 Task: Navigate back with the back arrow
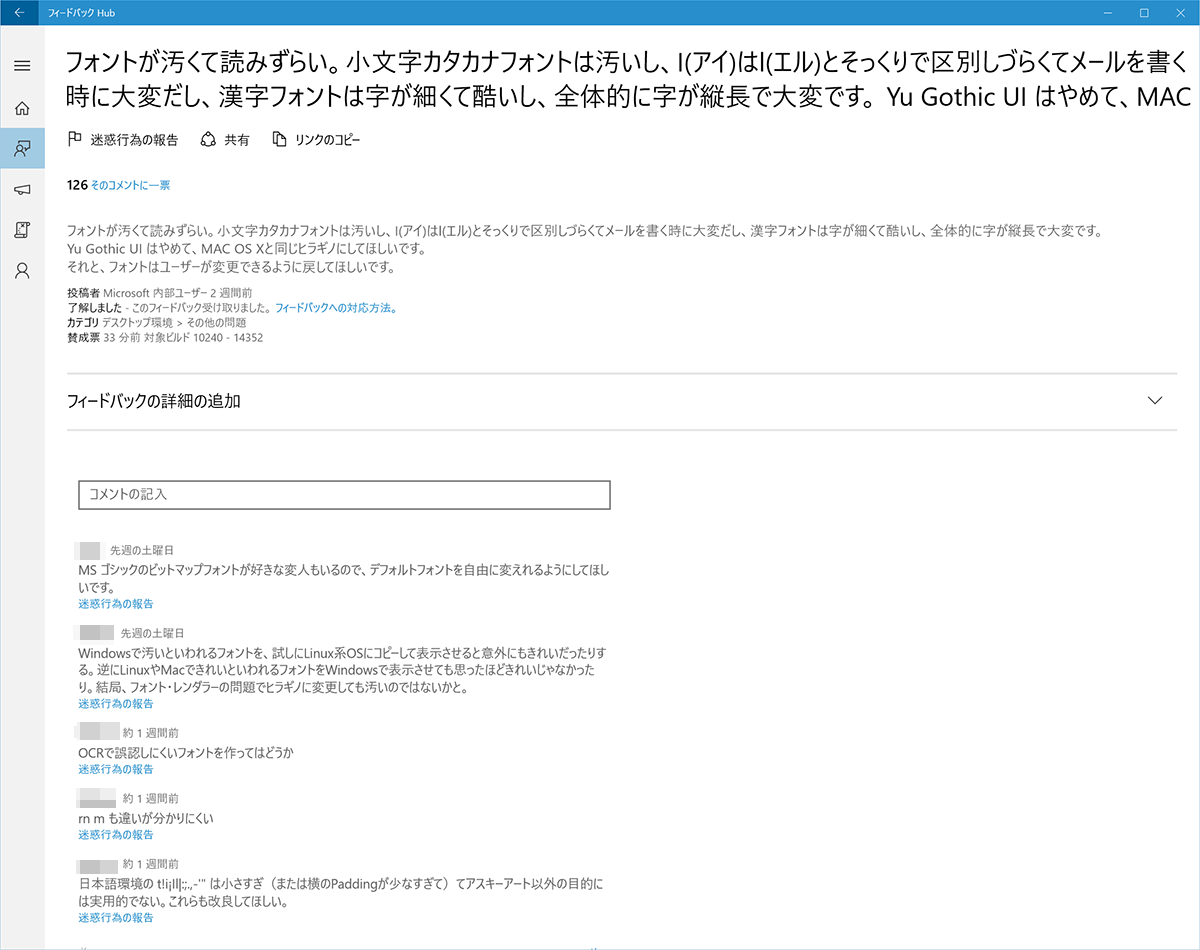pos(21,13)
